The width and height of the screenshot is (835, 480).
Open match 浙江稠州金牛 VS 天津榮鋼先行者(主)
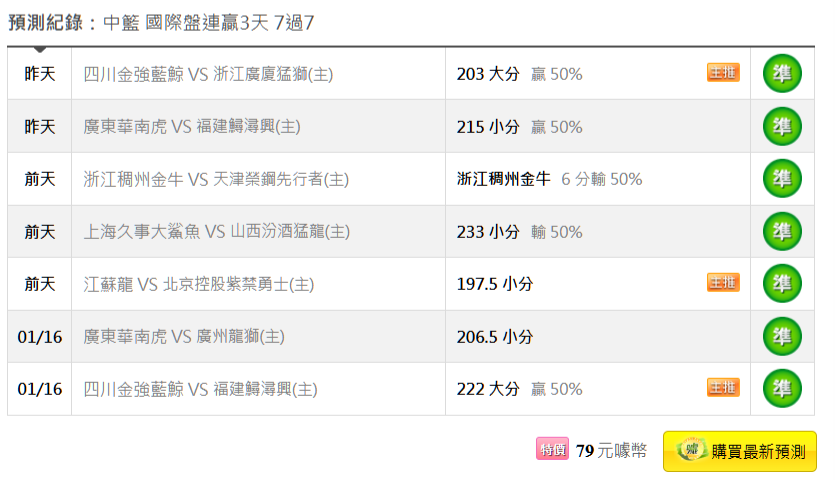click(216, 179)
